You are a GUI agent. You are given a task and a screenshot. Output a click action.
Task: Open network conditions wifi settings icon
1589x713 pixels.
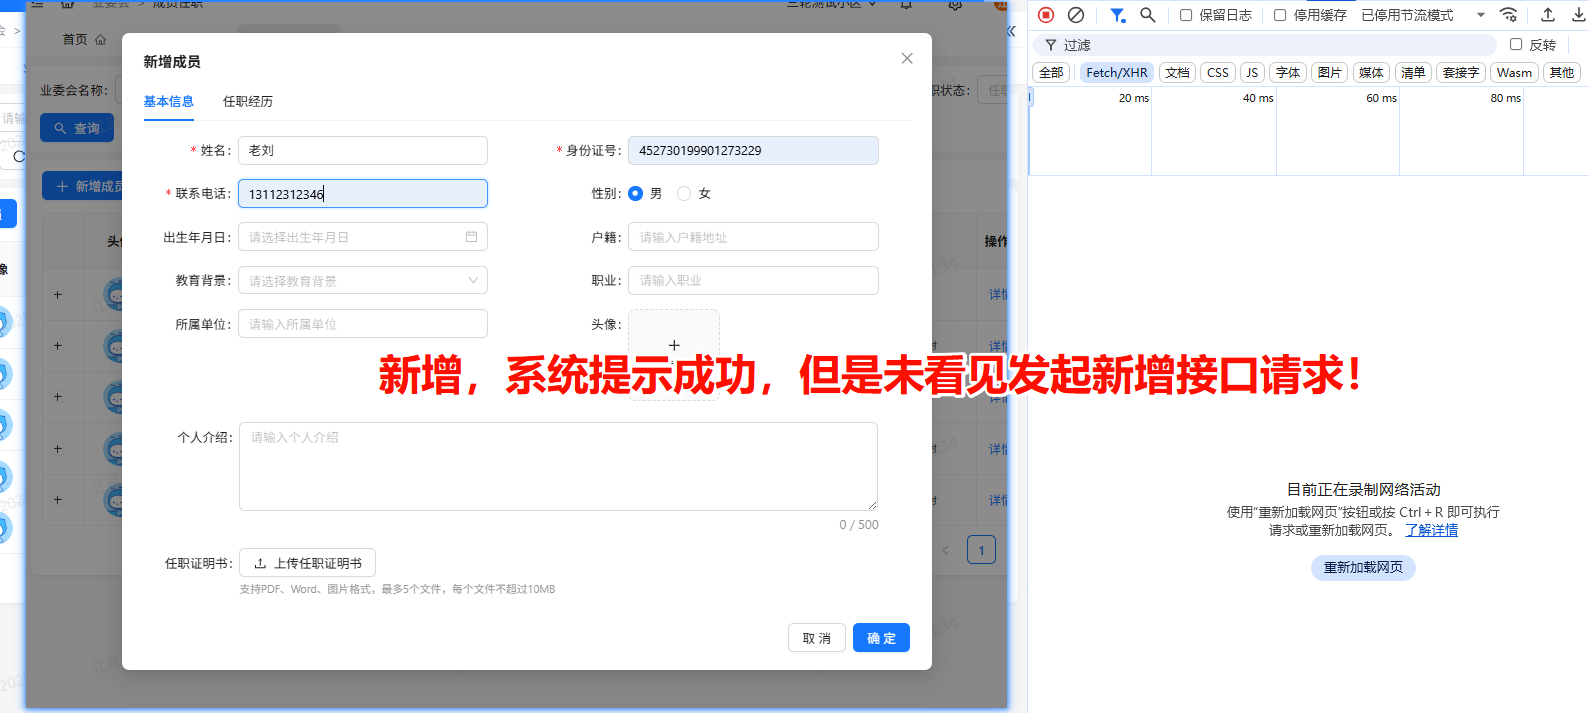coord(1509,15)
